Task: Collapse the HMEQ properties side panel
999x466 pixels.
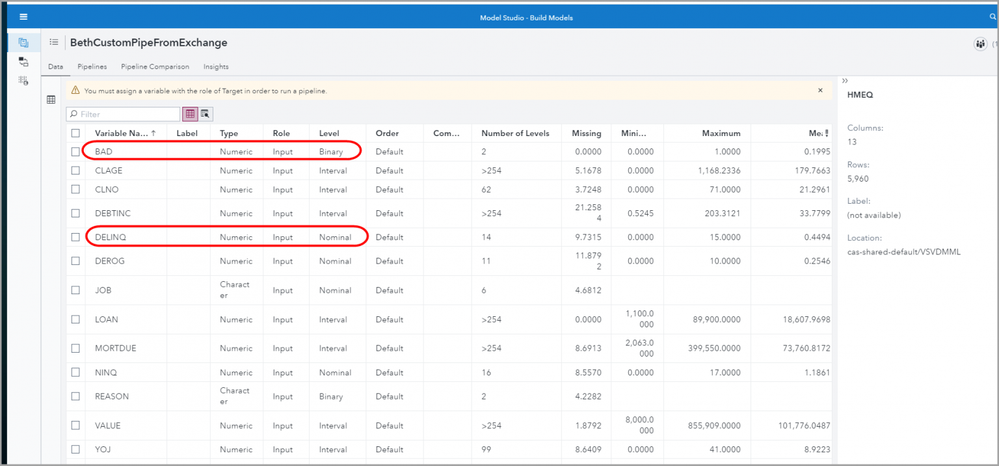Action: 845,80
